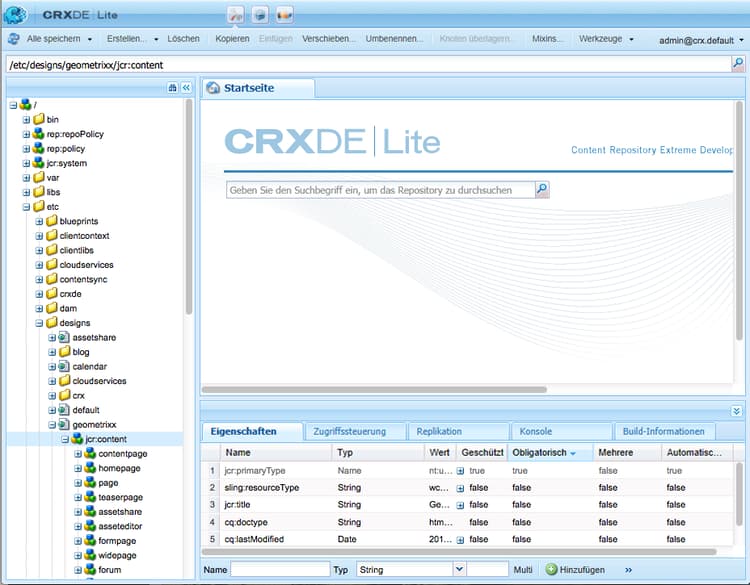The width and height of the screenshot is (750, 585).
Task: Click the root node icon in the tree
Action: (x=25, y=104)
